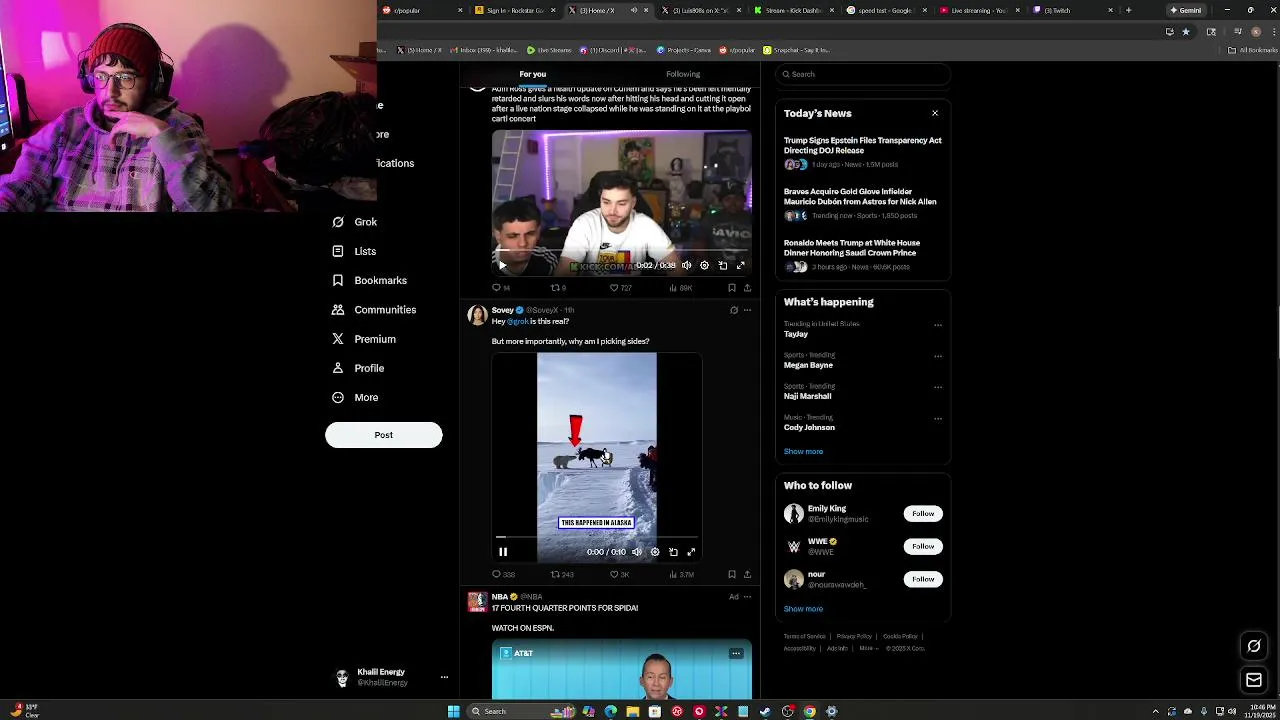Bookmark the Sovey post
The width and height of the screenshot is (1280, 720).
(732, 575)
